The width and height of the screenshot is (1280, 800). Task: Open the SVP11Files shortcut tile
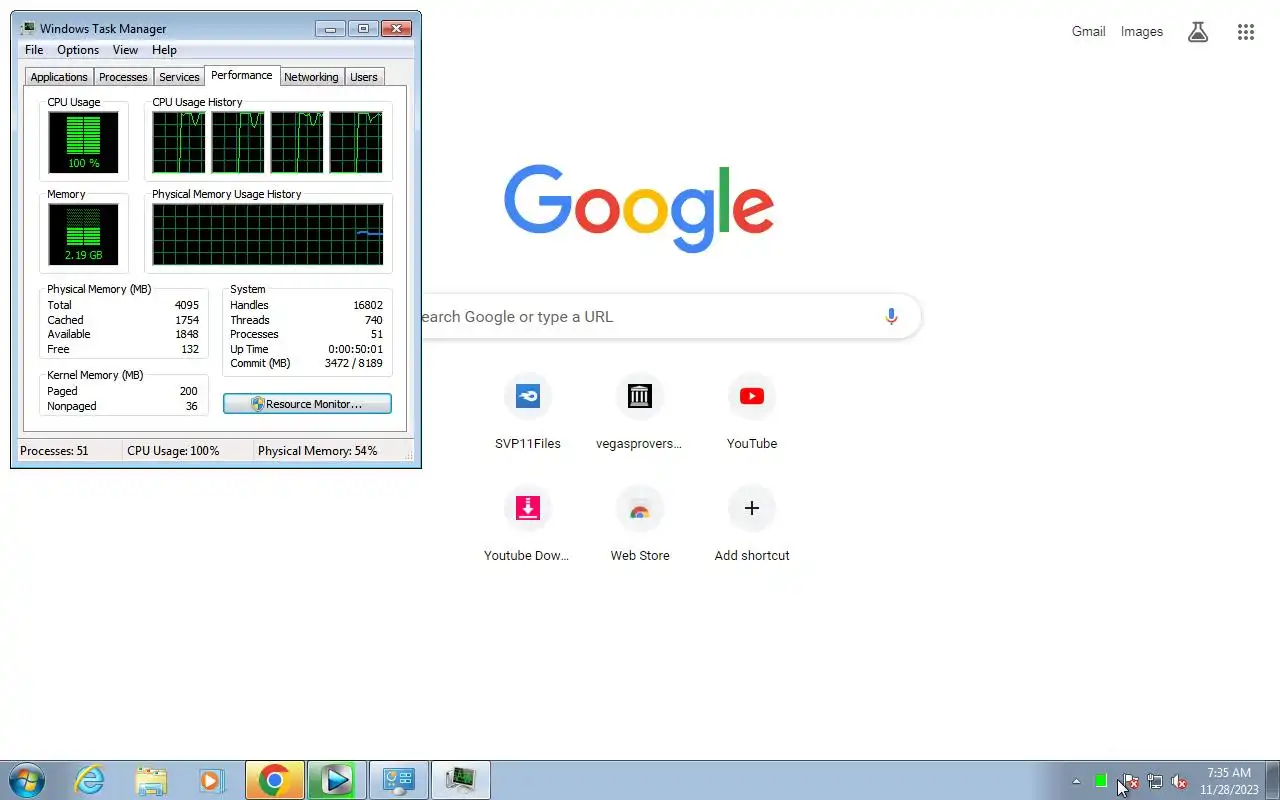coord(528,413)
